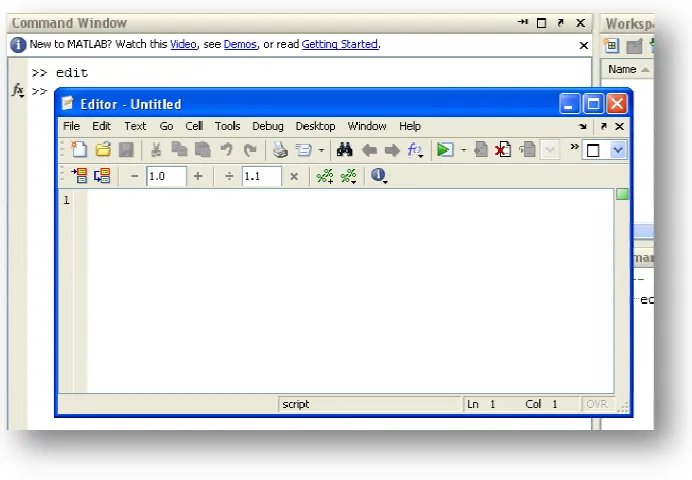Click the increment field showing 1.0
The image size is (692, 480).
(166, 176)
